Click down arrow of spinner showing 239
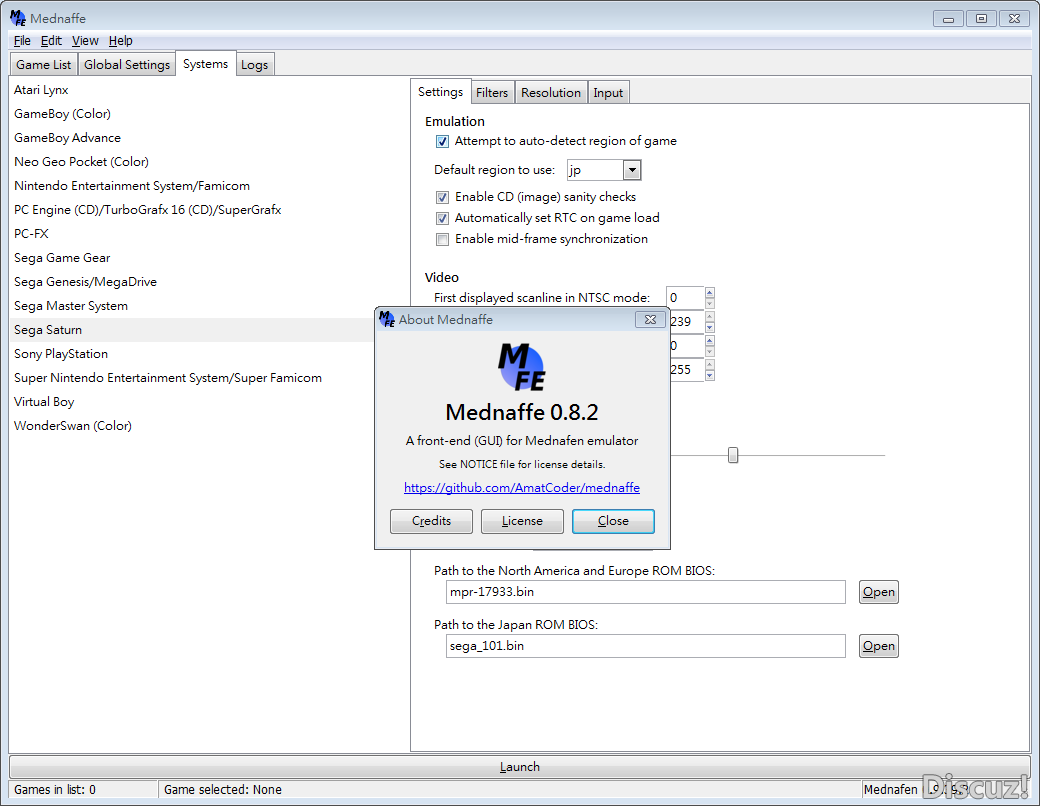 coord(710,327)
